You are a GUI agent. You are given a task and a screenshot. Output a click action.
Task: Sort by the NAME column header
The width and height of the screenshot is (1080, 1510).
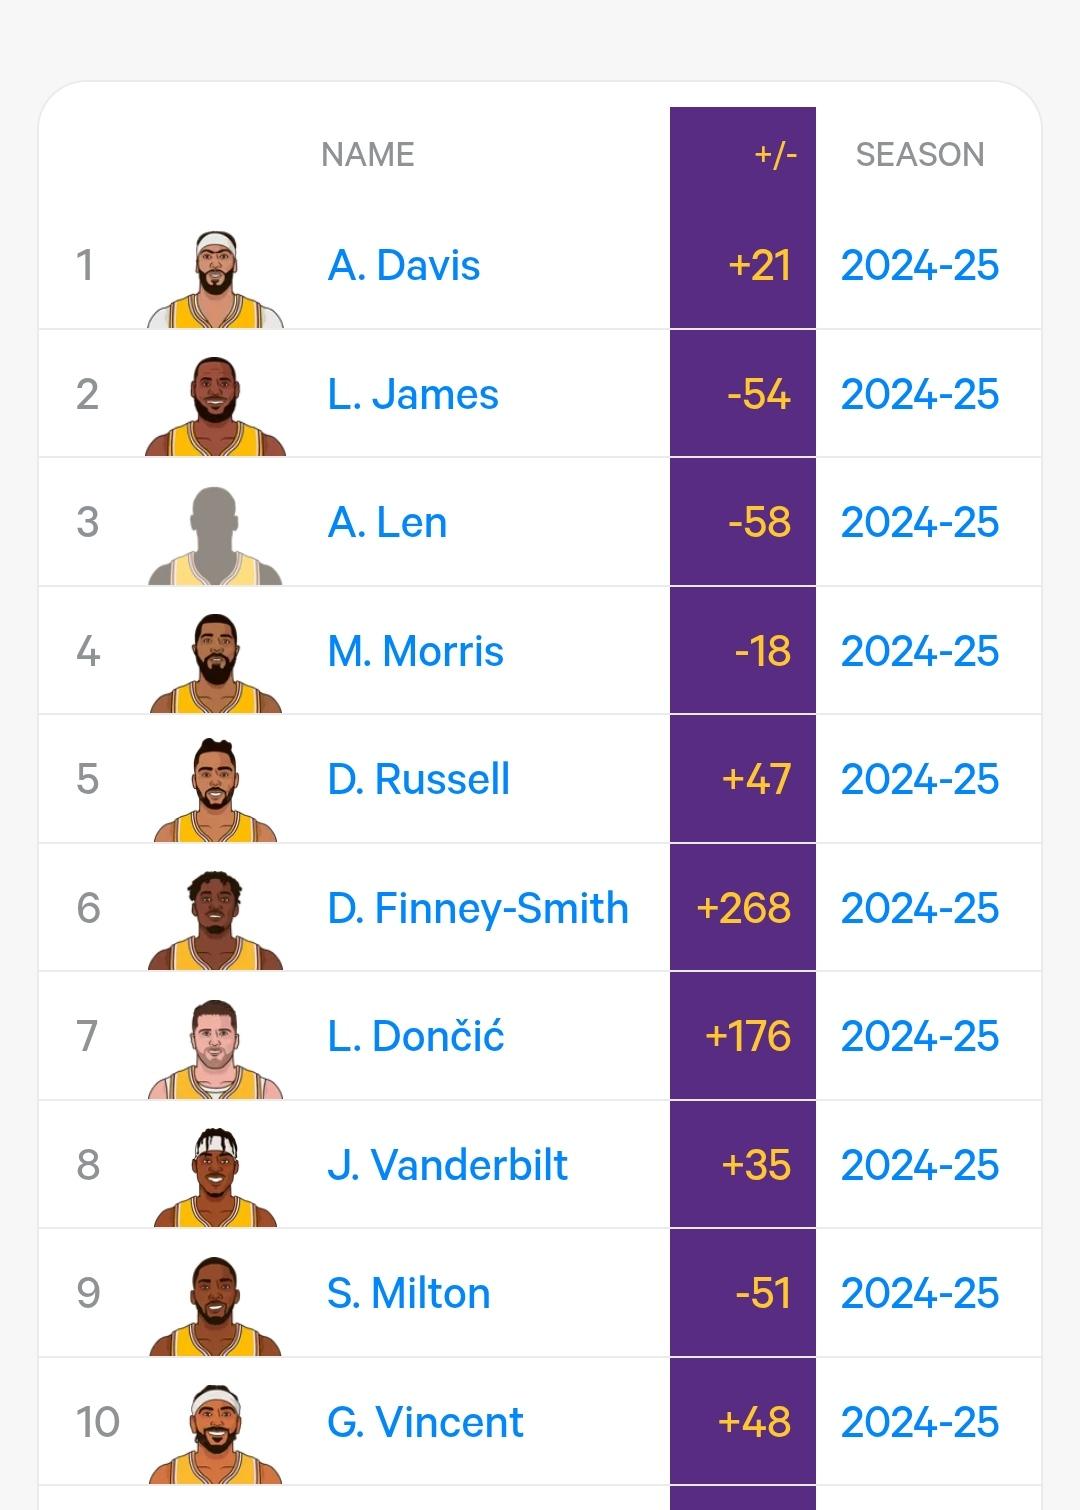[368, 155]
